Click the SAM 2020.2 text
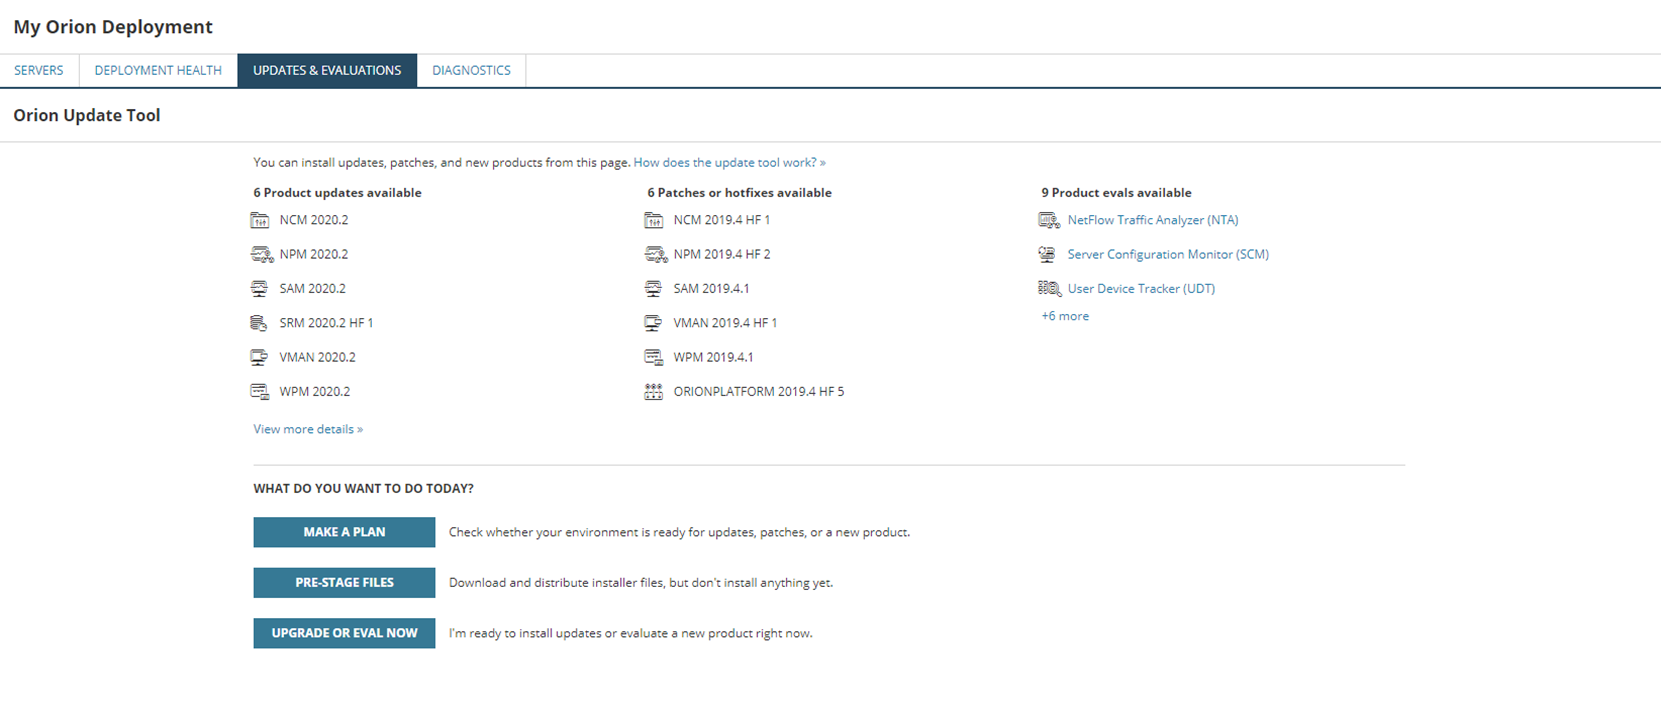Viewport: 1661px width, 702px height. tap(313, 288)
